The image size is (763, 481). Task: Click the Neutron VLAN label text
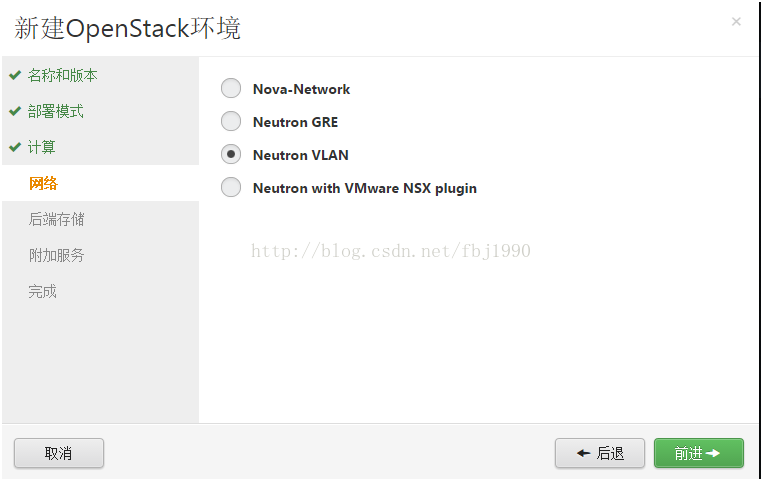300,155
